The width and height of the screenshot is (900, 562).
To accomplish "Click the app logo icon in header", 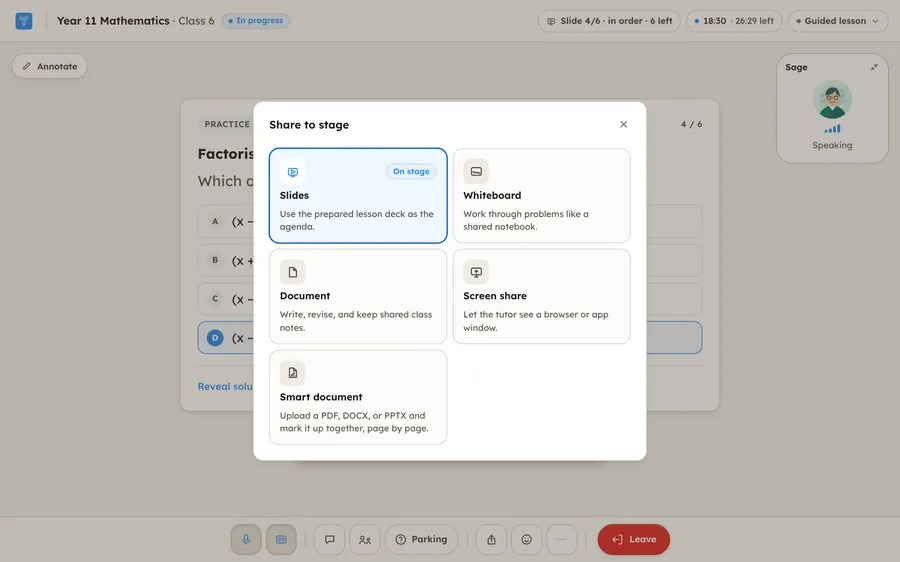I will tap(24, 21).
